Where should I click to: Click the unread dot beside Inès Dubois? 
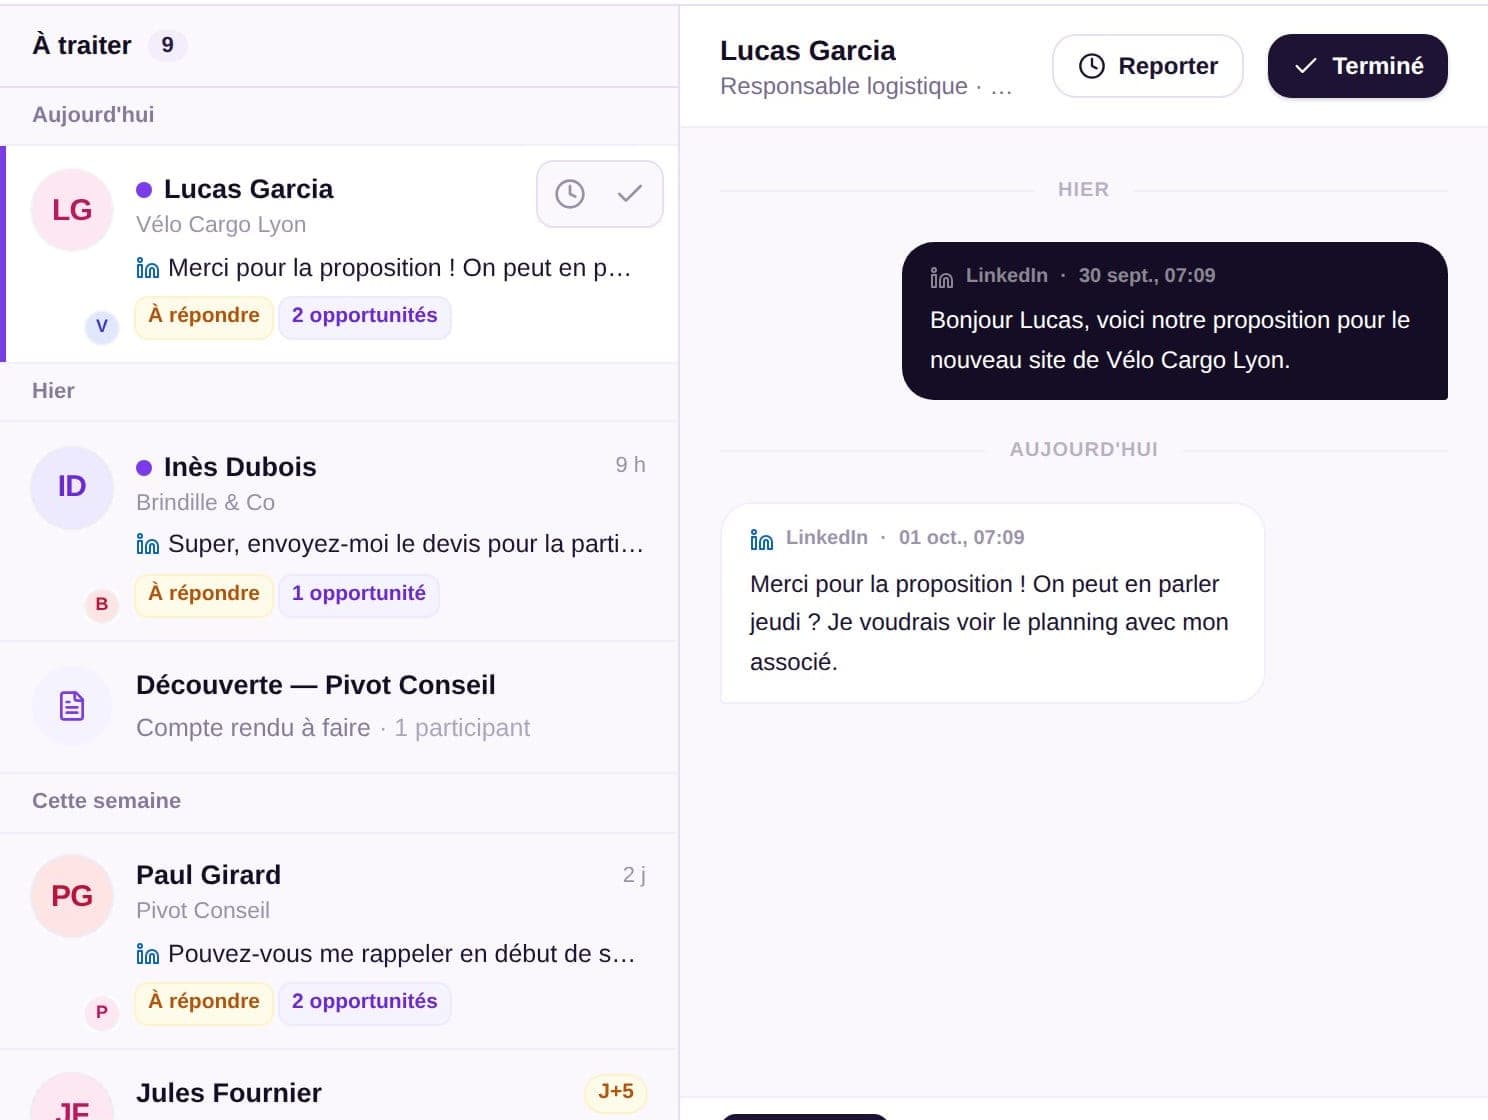tap(144, 467)
